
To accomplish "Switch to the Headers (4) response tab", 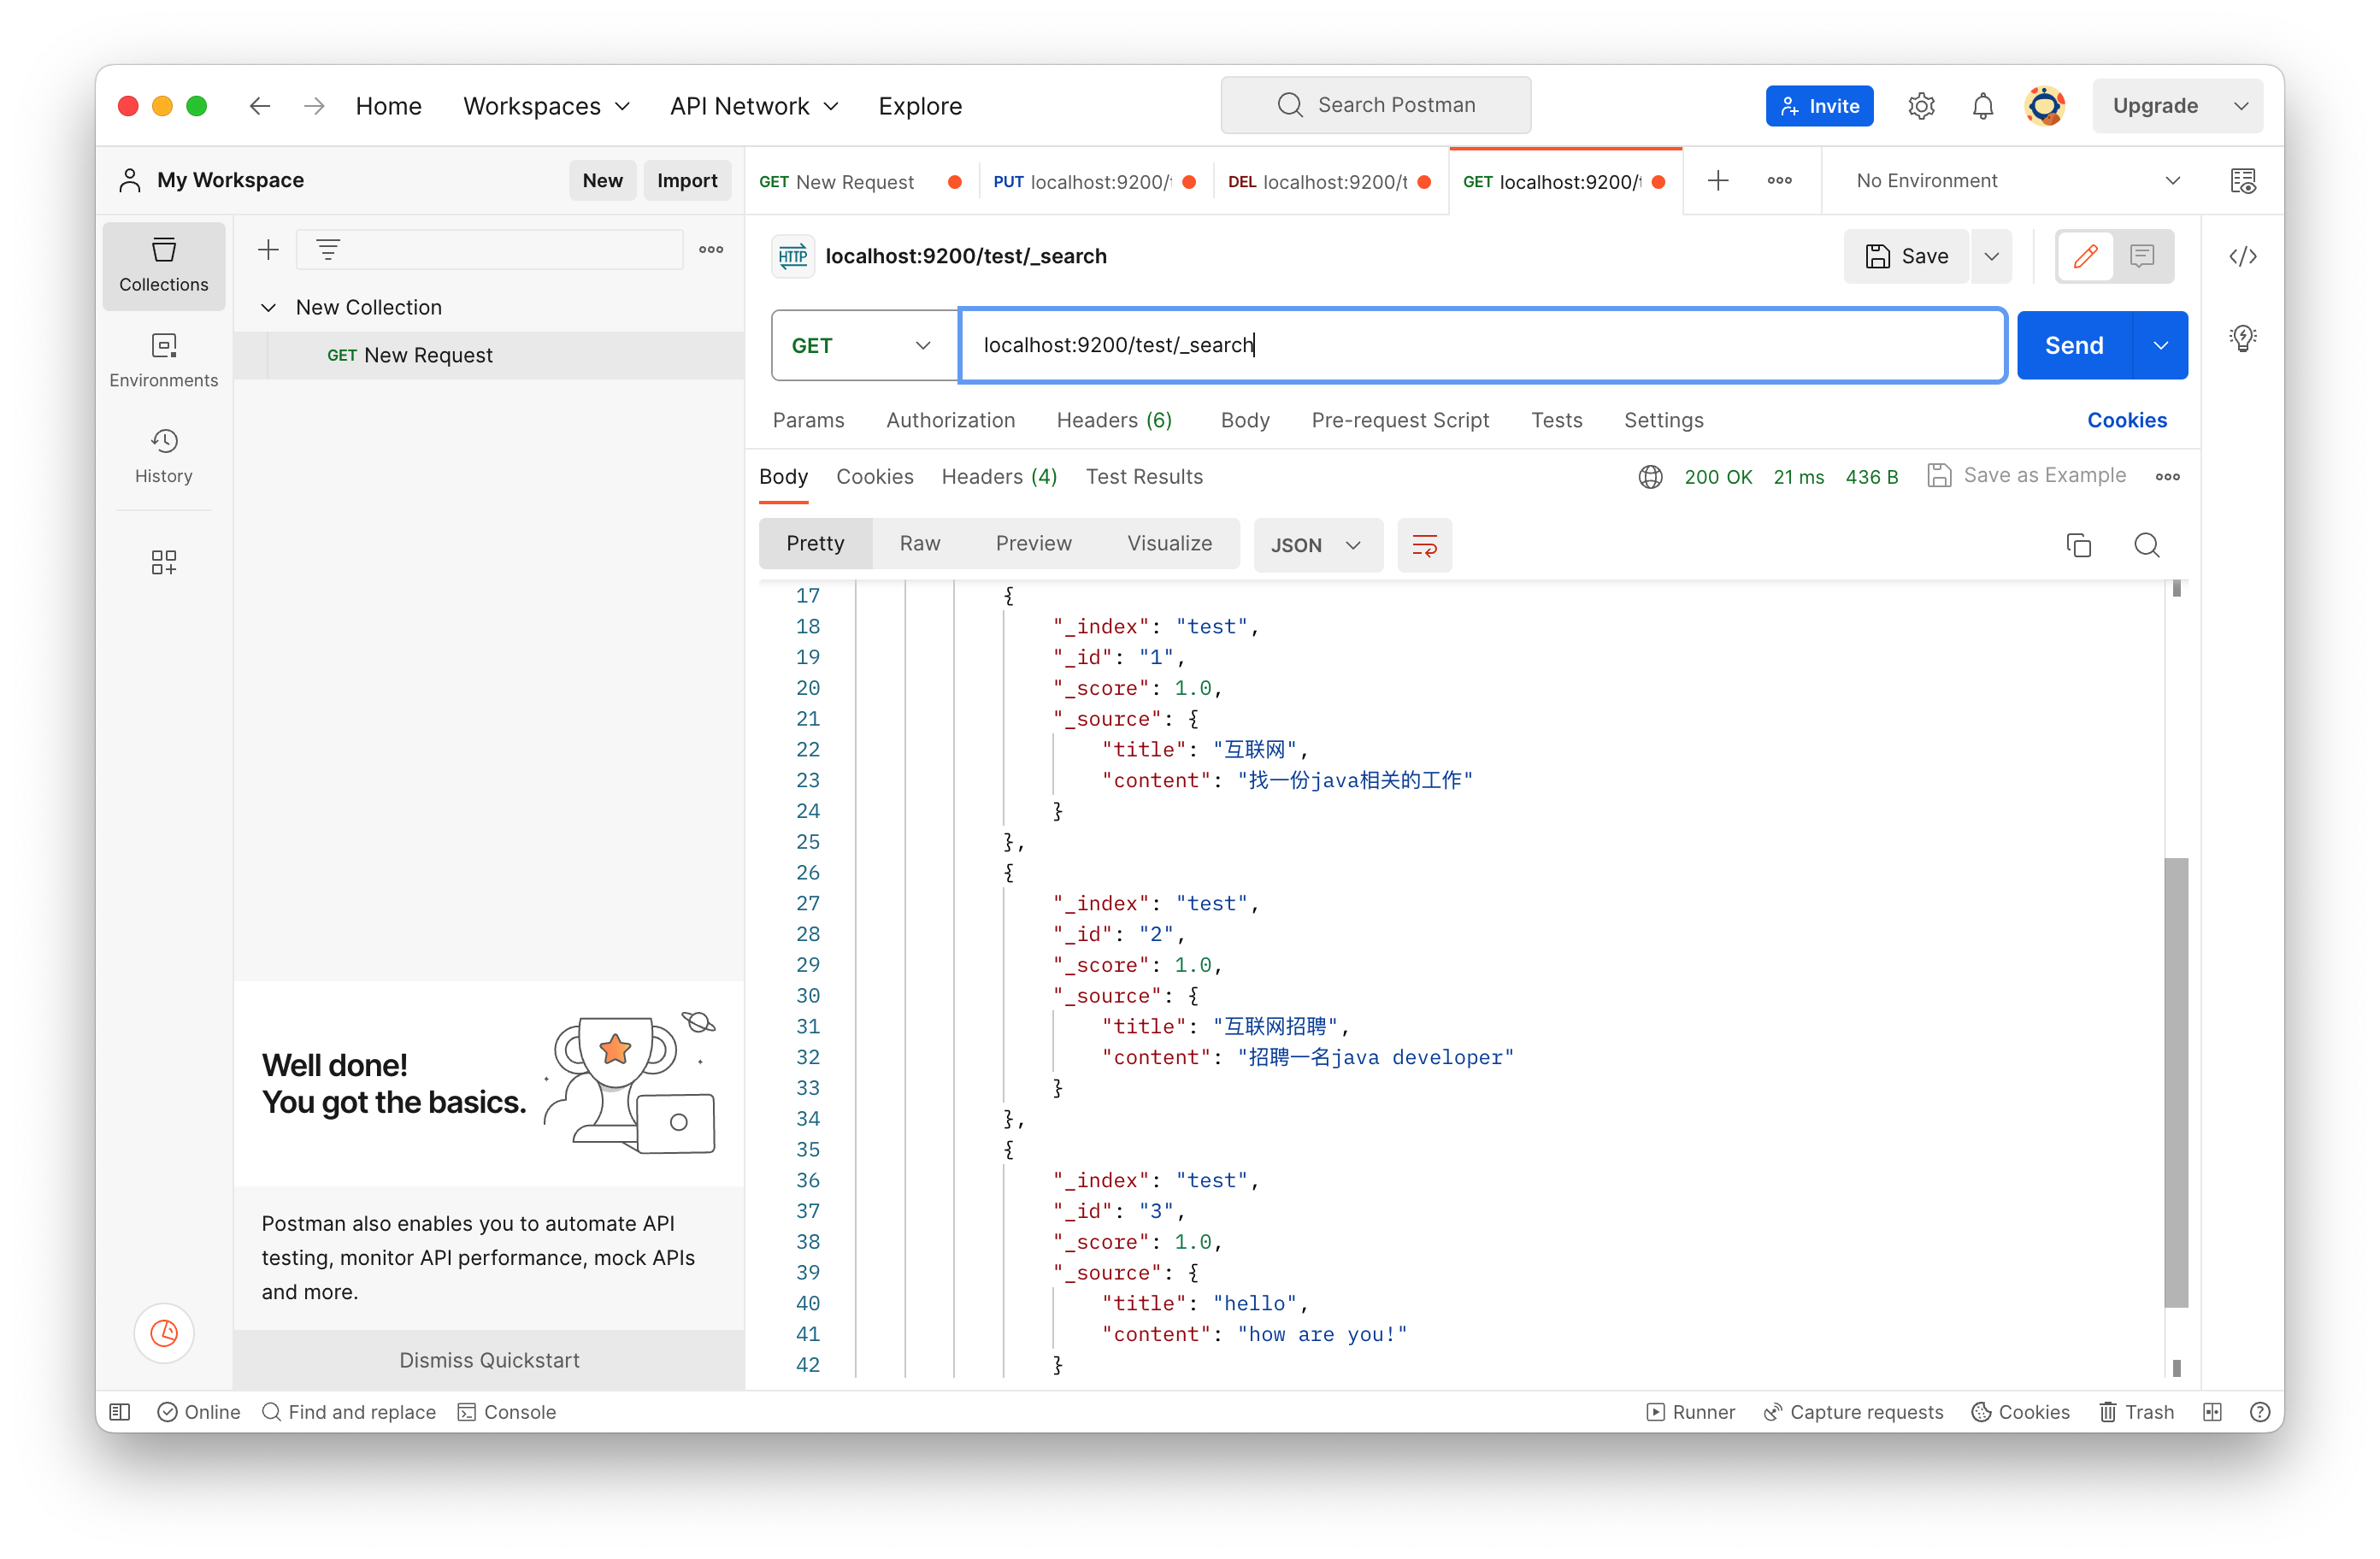I will coord(999,475).
